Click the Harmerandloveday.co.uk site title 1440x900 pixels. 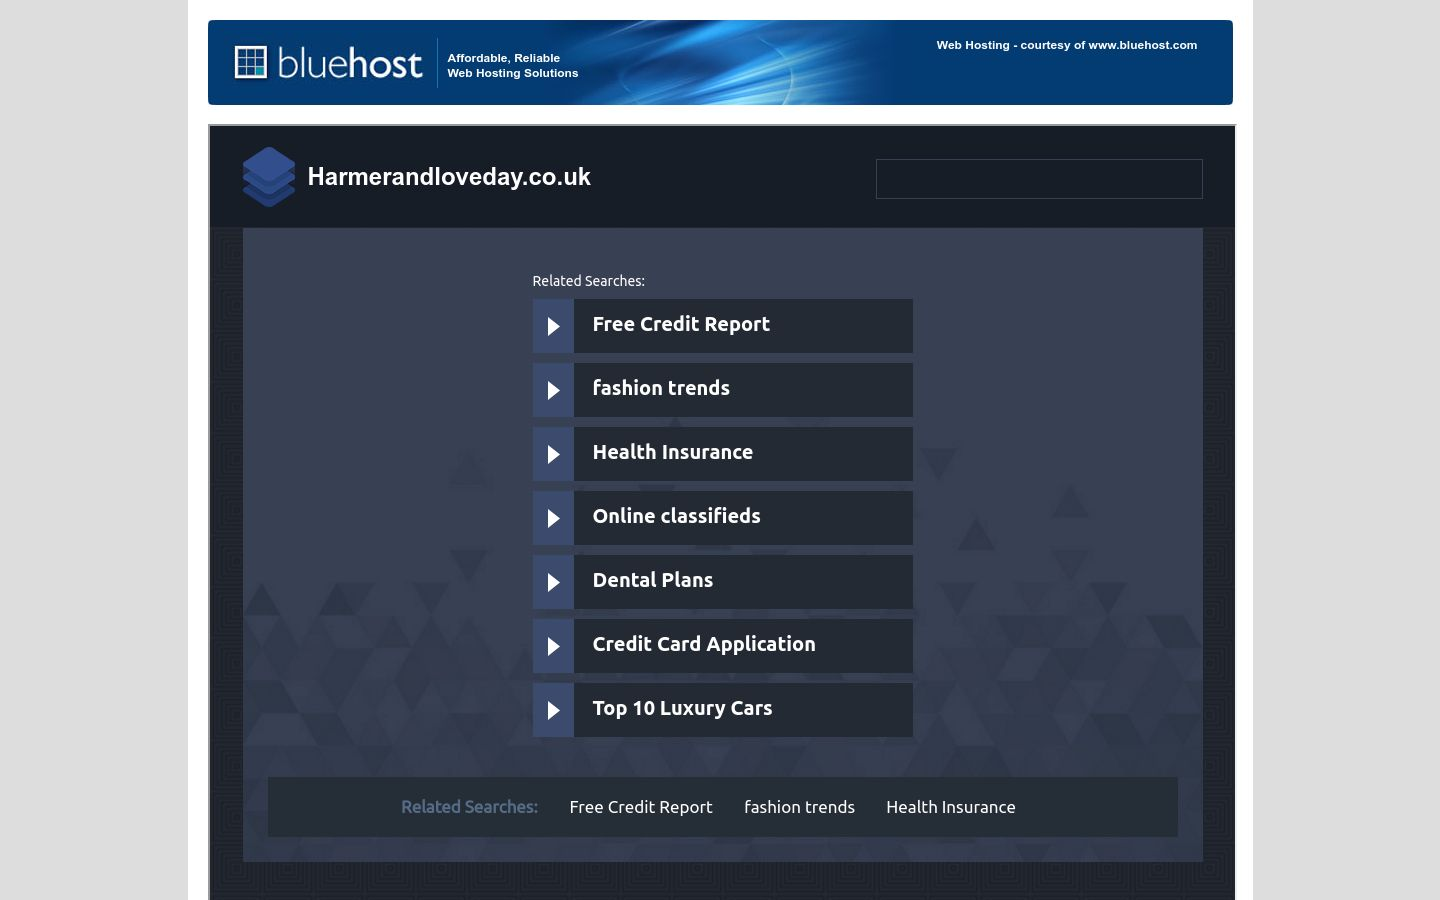pos(449,177)
